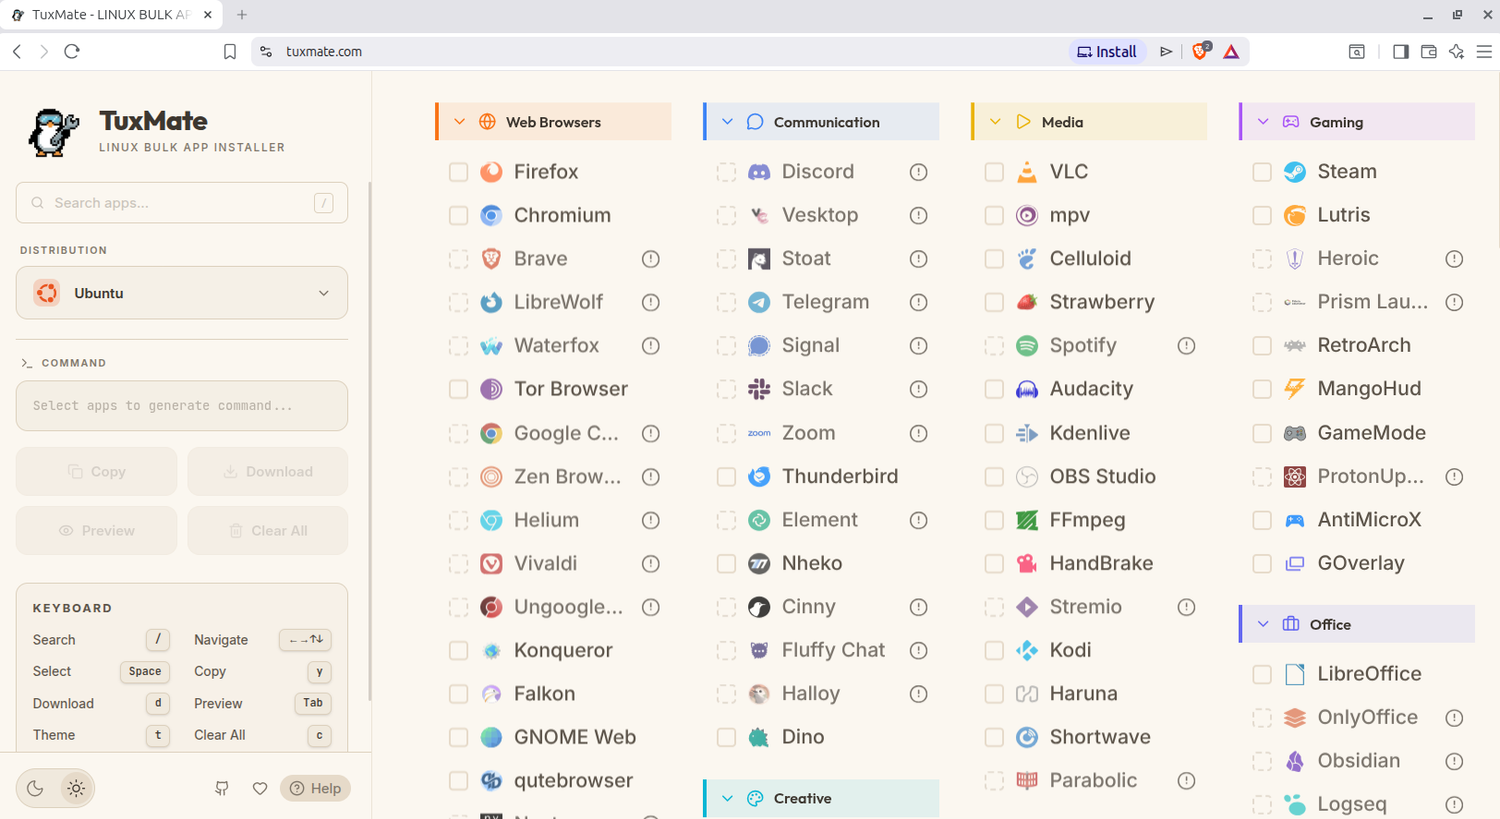
Task: Click the heart icon in sidebar footer
Action: (x=260, y=788)
